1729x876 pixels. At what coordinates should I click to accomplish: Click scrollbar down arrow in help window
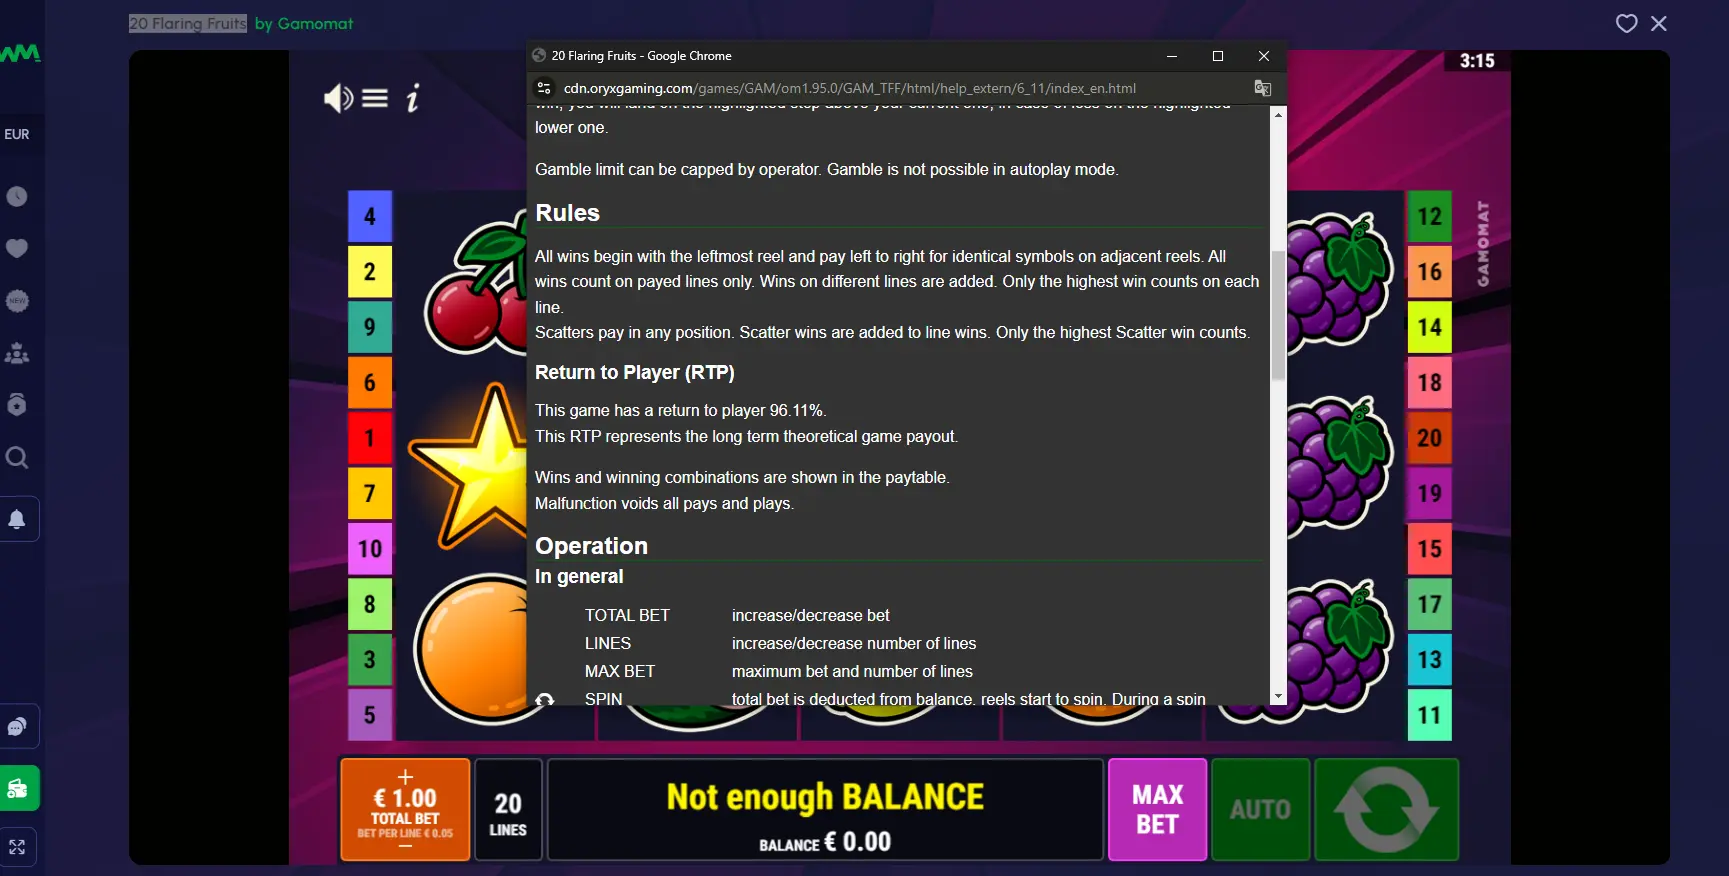1278,697
